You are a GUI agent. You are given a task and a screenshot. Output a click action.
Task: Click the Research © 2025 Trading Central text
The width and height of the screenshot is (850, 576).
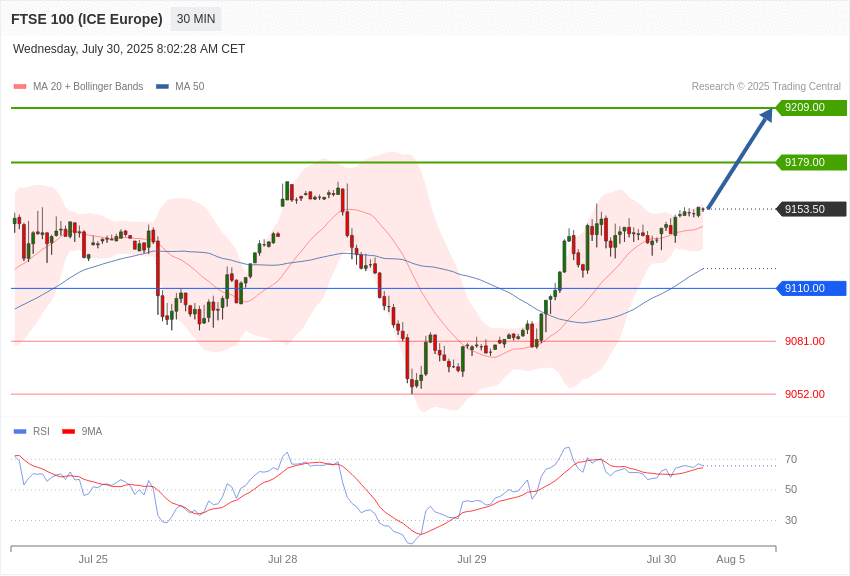[766, 86]
